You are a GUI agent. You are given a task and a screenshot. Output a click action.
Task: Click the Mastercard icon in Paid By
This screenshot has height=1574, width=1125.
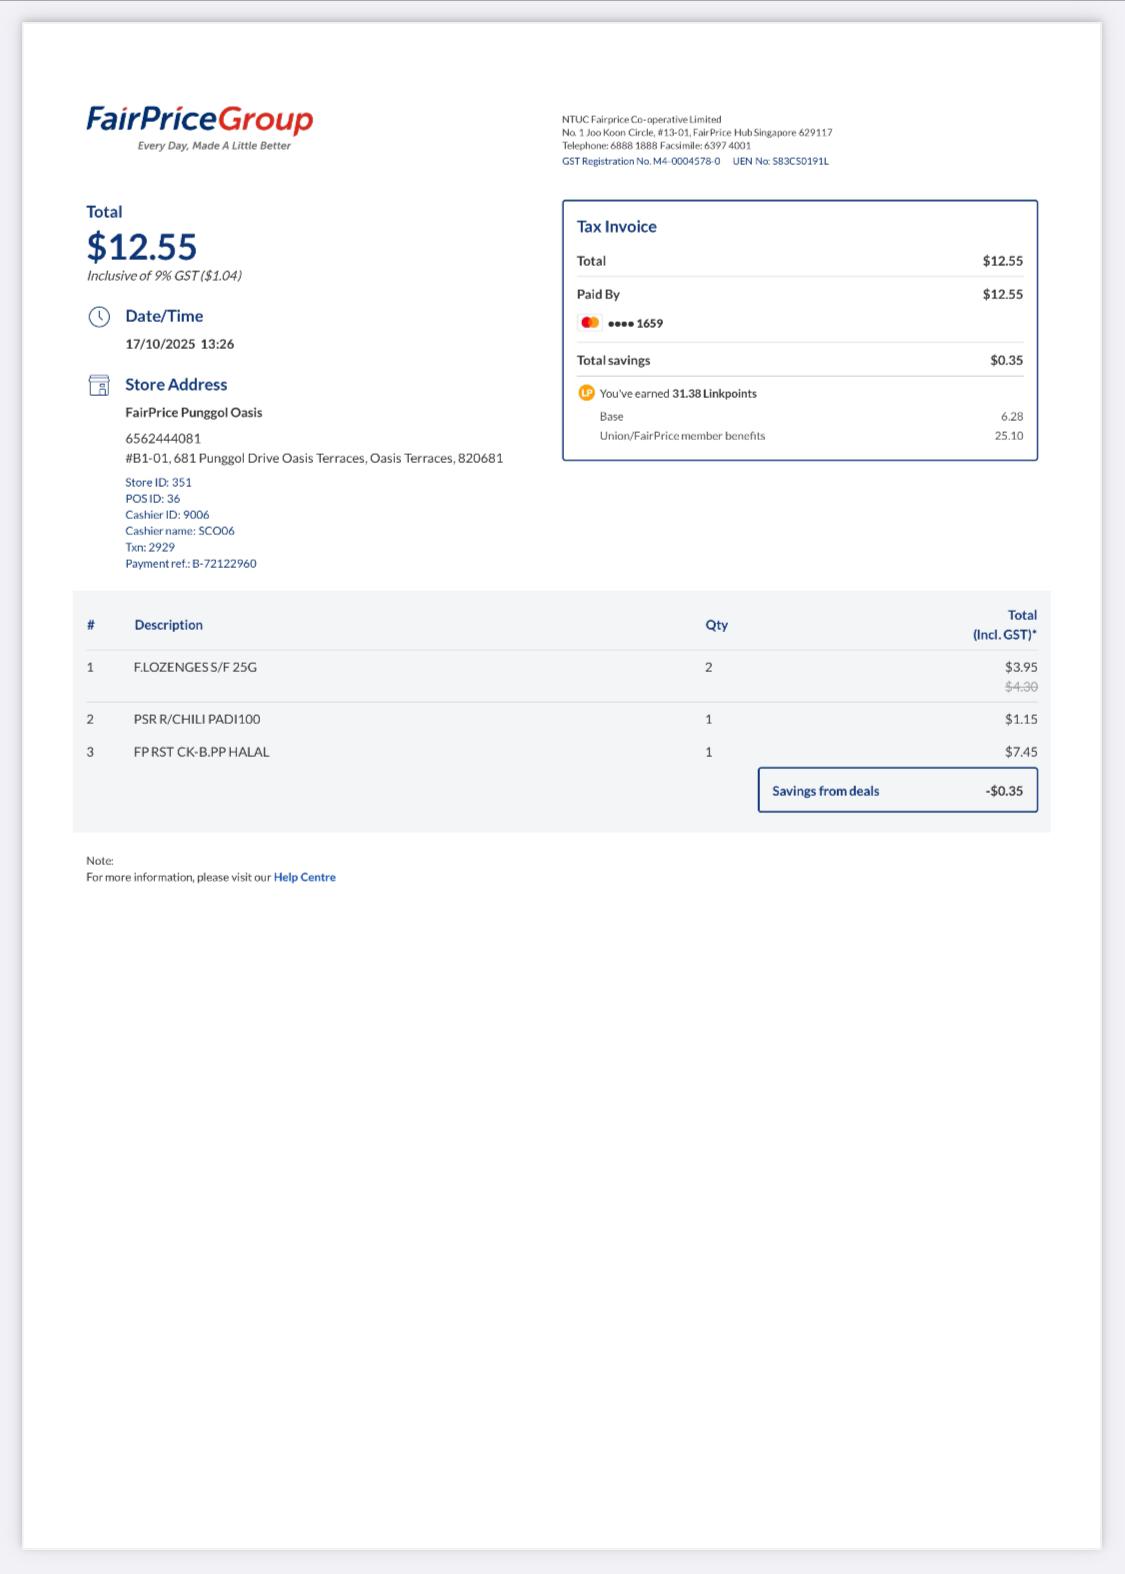click(590, 322)
